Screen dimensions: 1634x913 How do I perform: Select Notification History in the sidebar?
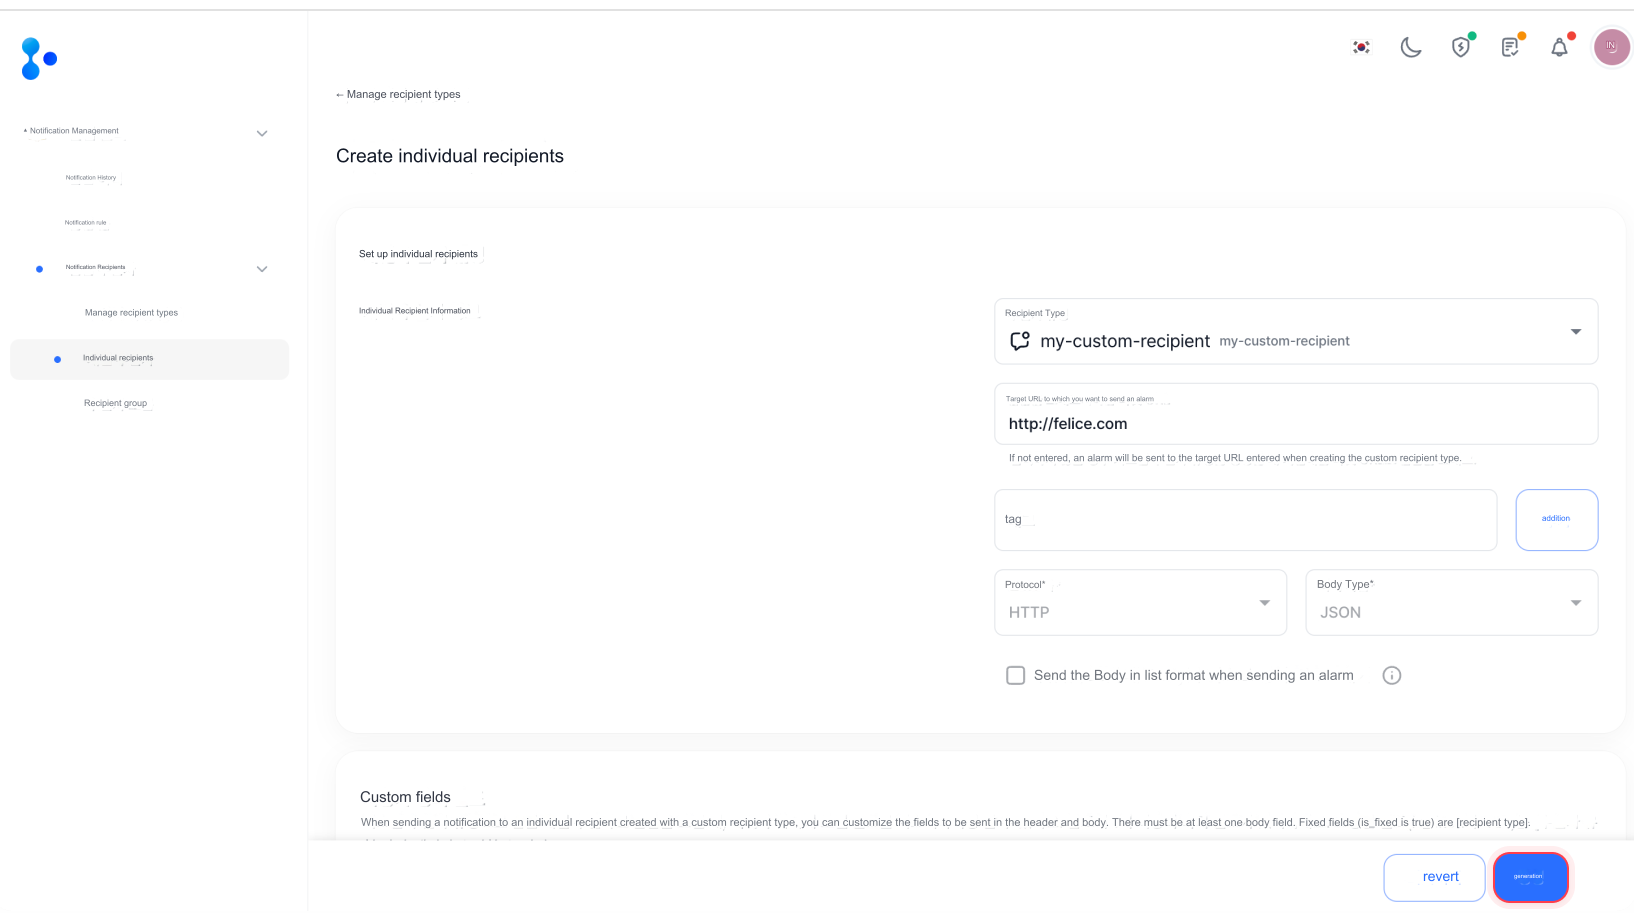tap(91, 178)
